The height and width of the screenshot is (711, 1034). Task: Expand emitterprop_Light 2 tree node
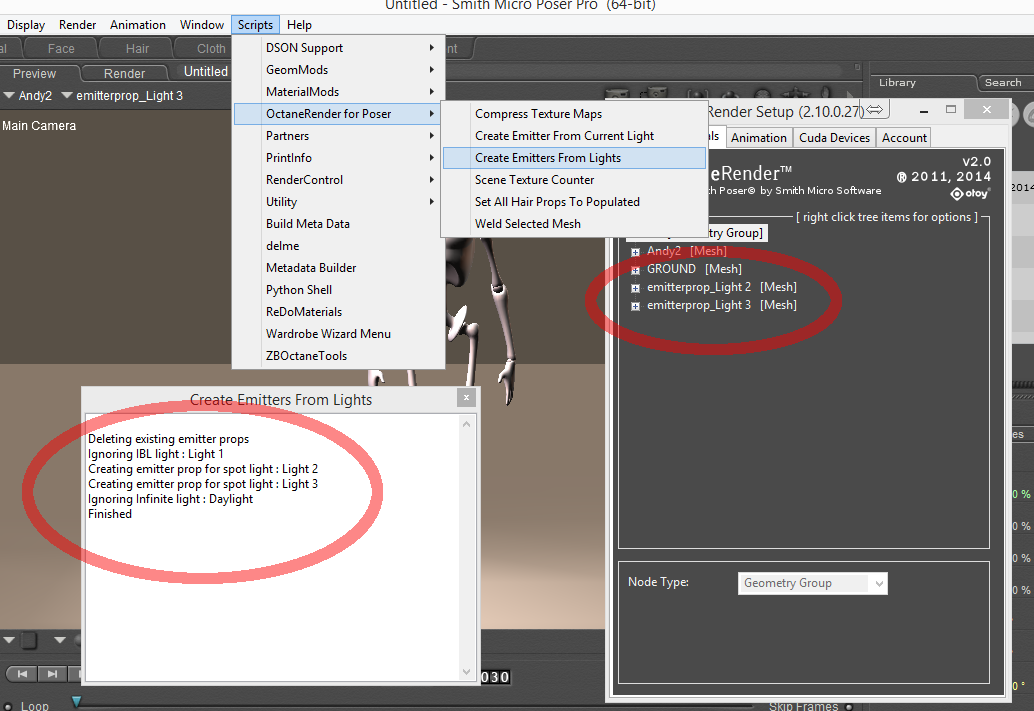(x=635, y=288)
